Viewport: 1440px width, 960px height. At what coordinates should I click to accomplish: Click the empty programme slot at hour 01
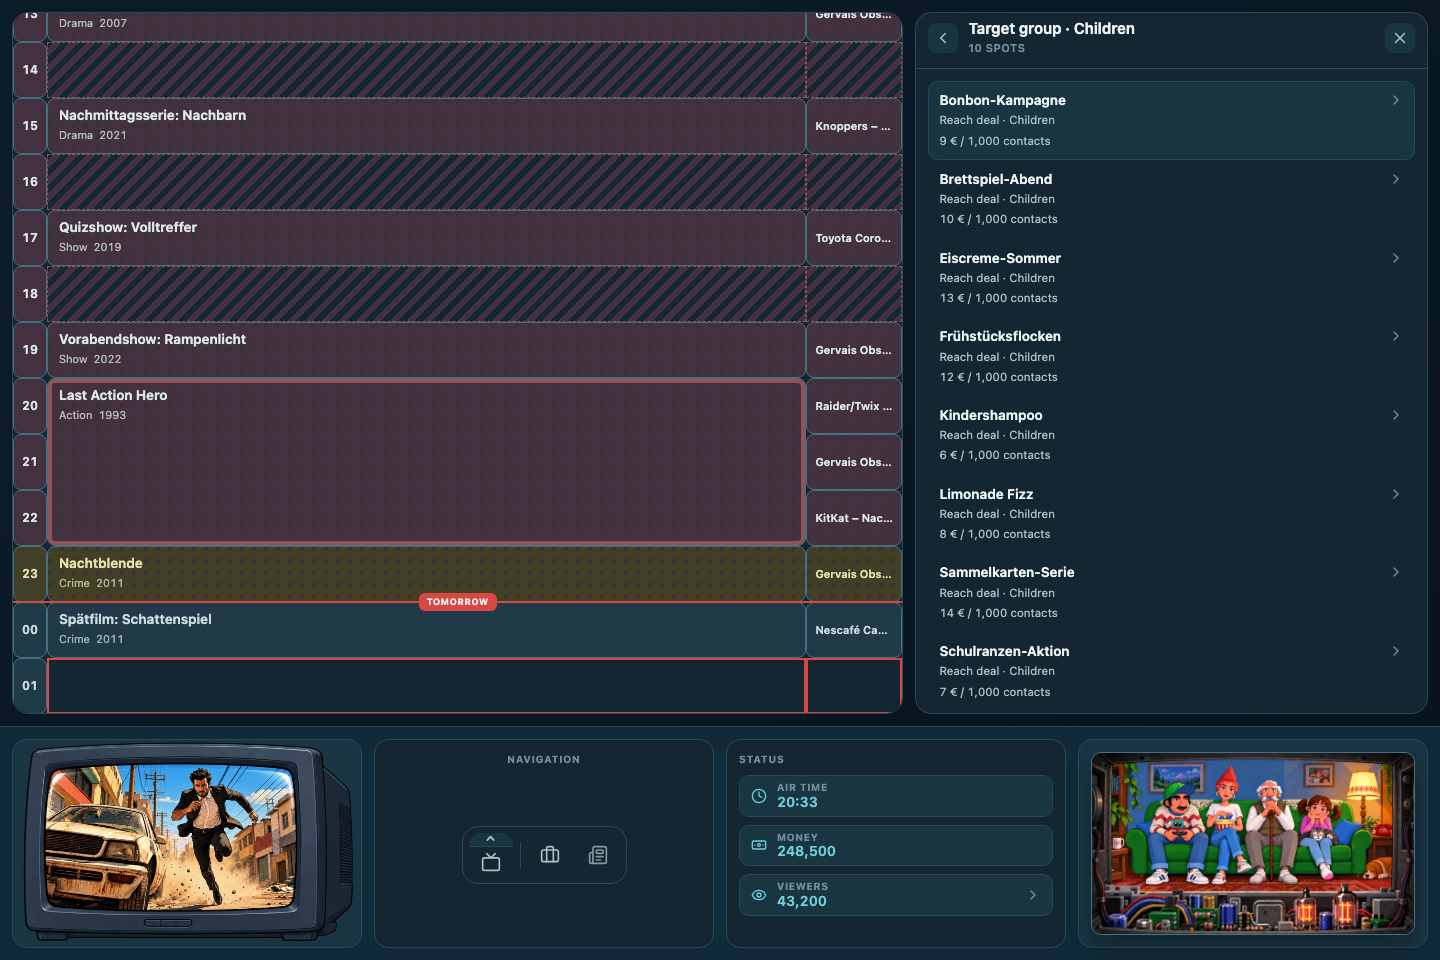point(427,686)
